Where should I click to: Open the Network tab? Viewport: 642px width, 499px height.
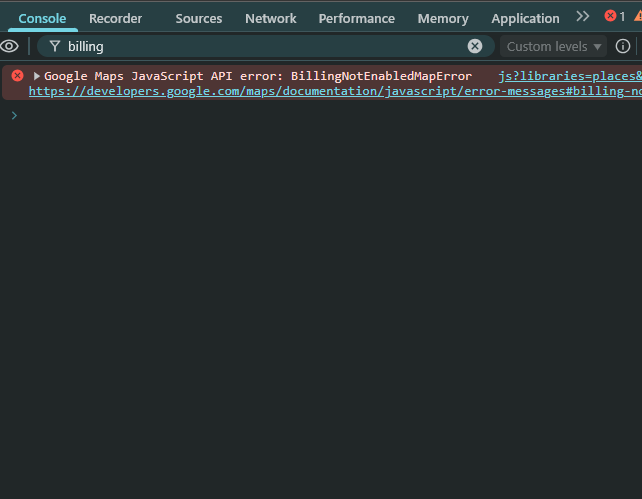270,18
